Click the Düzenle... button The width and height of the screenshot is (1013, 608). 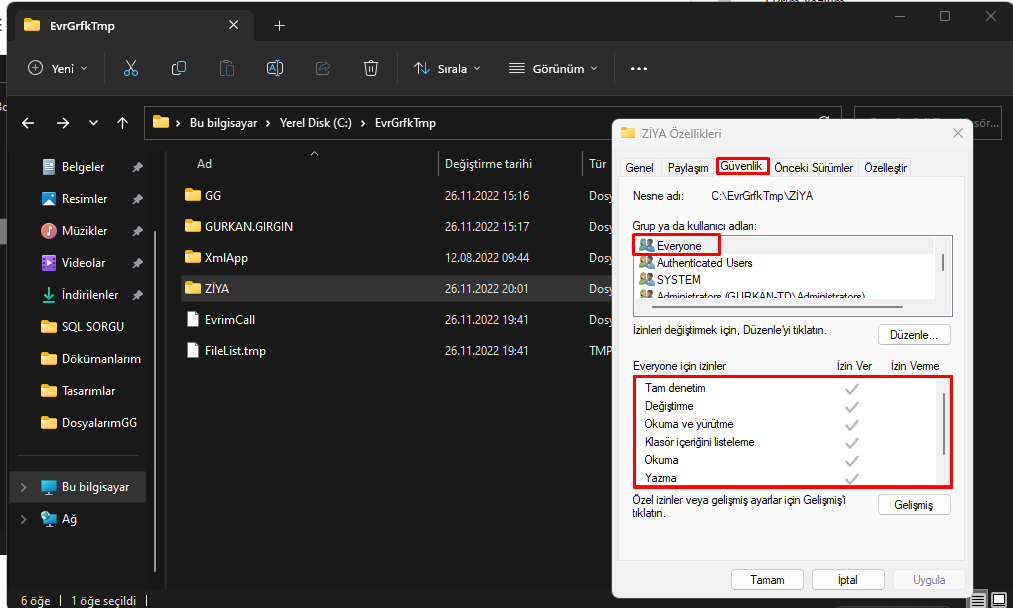[x=914, y=335]
